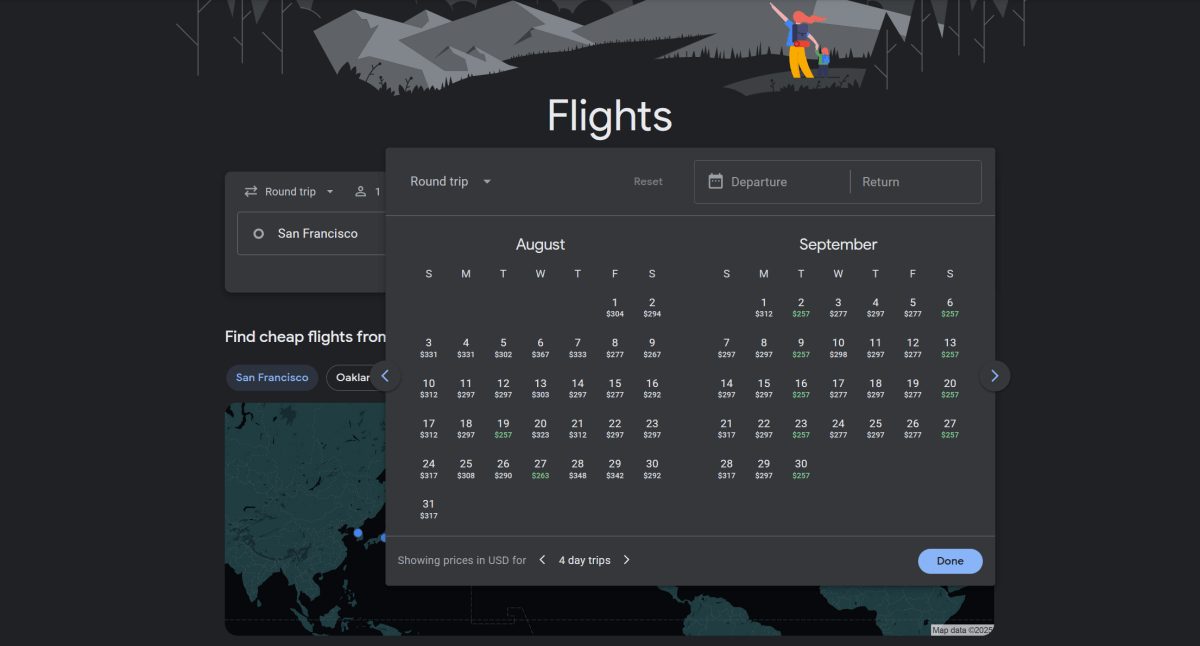Select the round trip swap arrows icon
1200x646 pixels.
[251, 191]
